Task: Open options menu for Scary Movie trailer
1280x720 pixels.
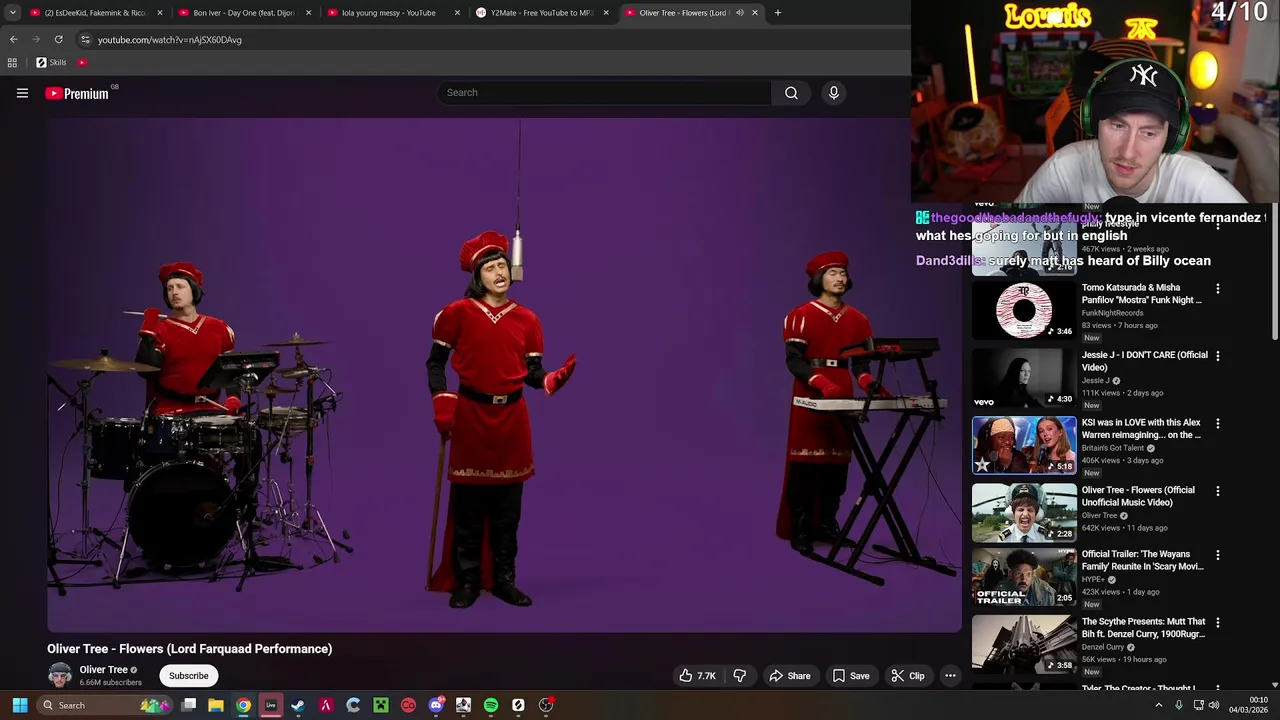Action: [x=1217, y=555]
